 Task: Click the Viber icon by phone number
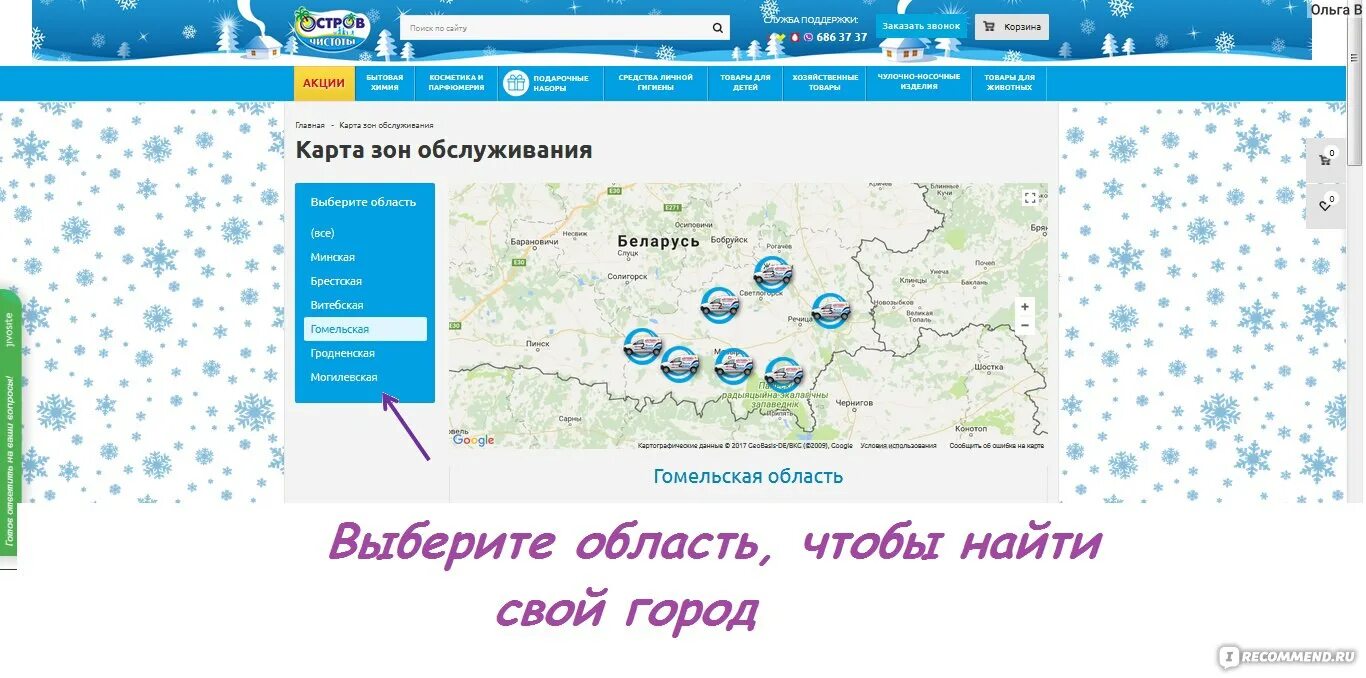808,38
